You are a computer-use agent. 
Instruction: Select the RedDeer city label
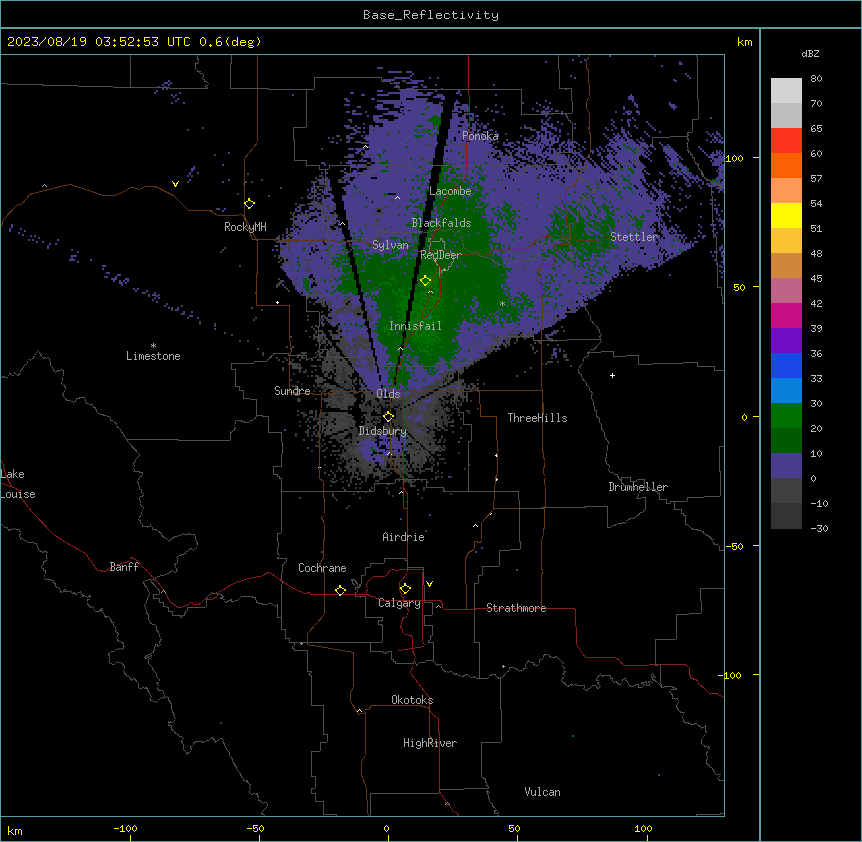click(441, 255)
